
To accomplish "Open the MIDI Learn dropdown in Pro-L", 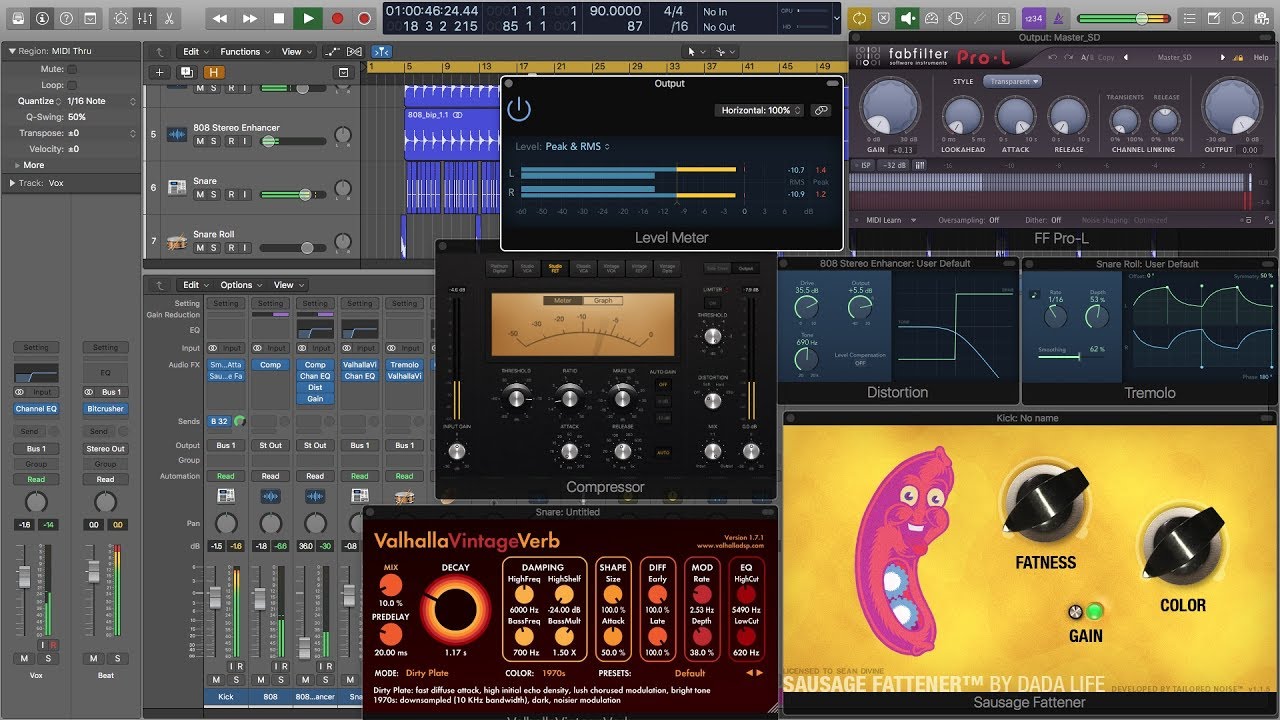I will click(x=889, y=220).
